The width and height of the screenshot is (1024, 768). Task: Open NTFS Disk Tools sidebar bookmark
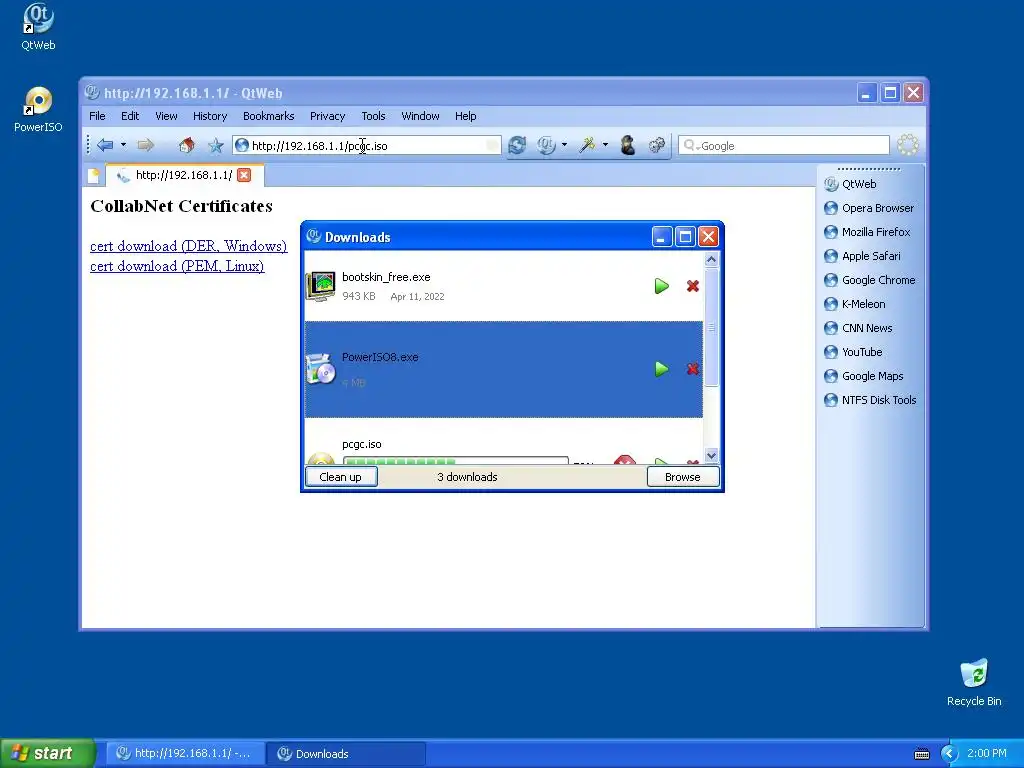coord(870,400)
